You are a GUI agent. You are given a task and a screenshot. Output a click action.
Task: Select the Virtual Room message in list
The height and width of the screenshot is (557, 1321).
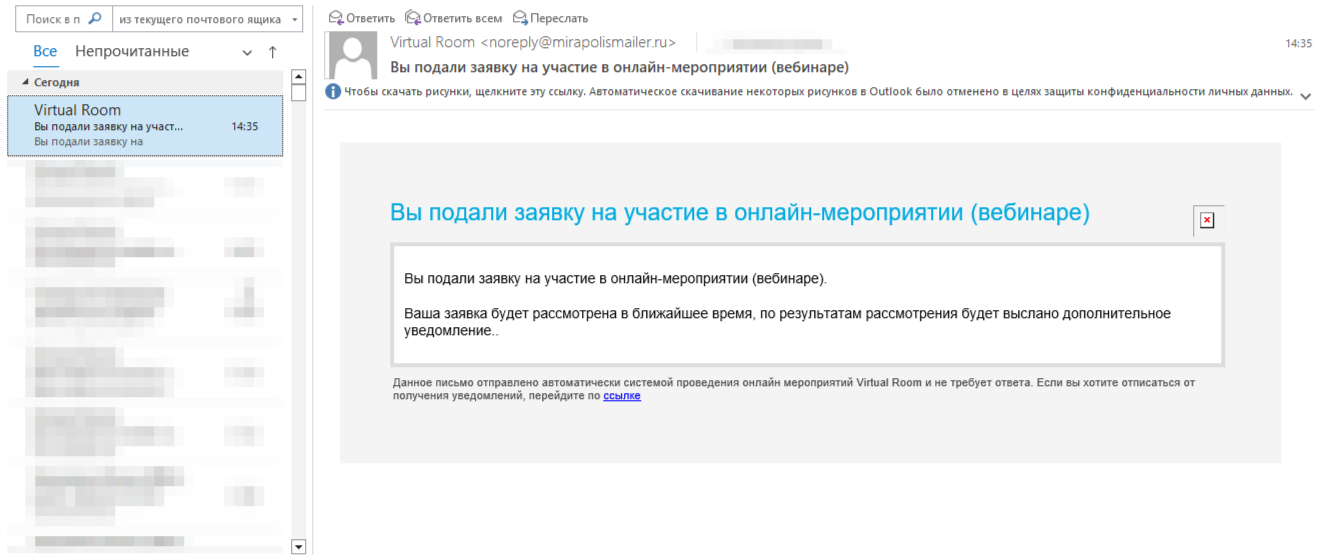coord(145,126)
